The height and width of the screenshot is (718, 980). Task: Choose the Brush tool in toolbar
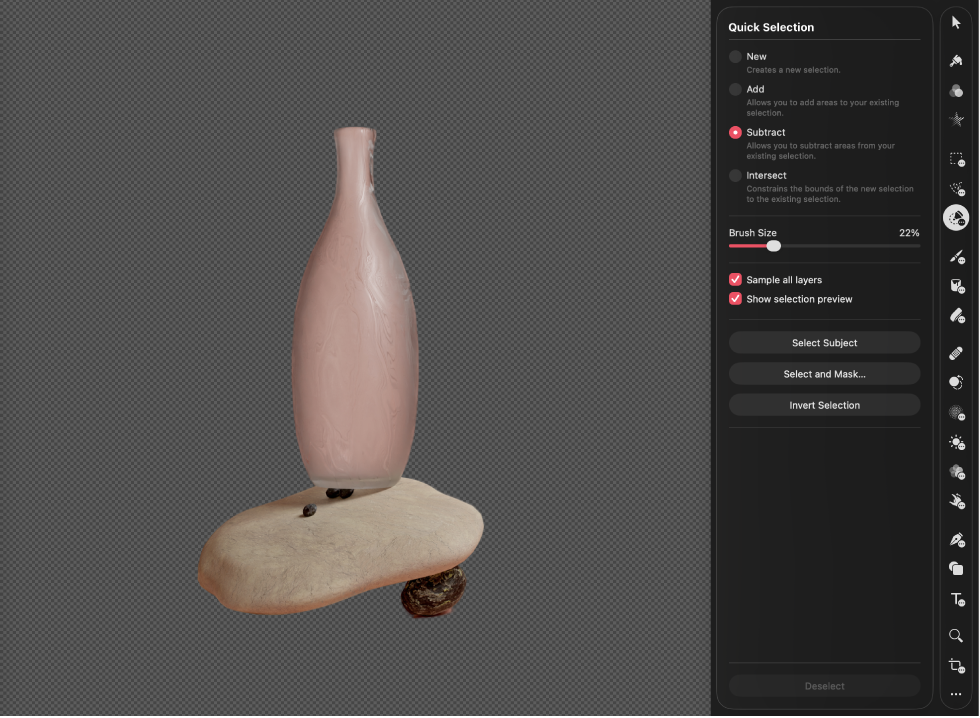coord(956,257)
